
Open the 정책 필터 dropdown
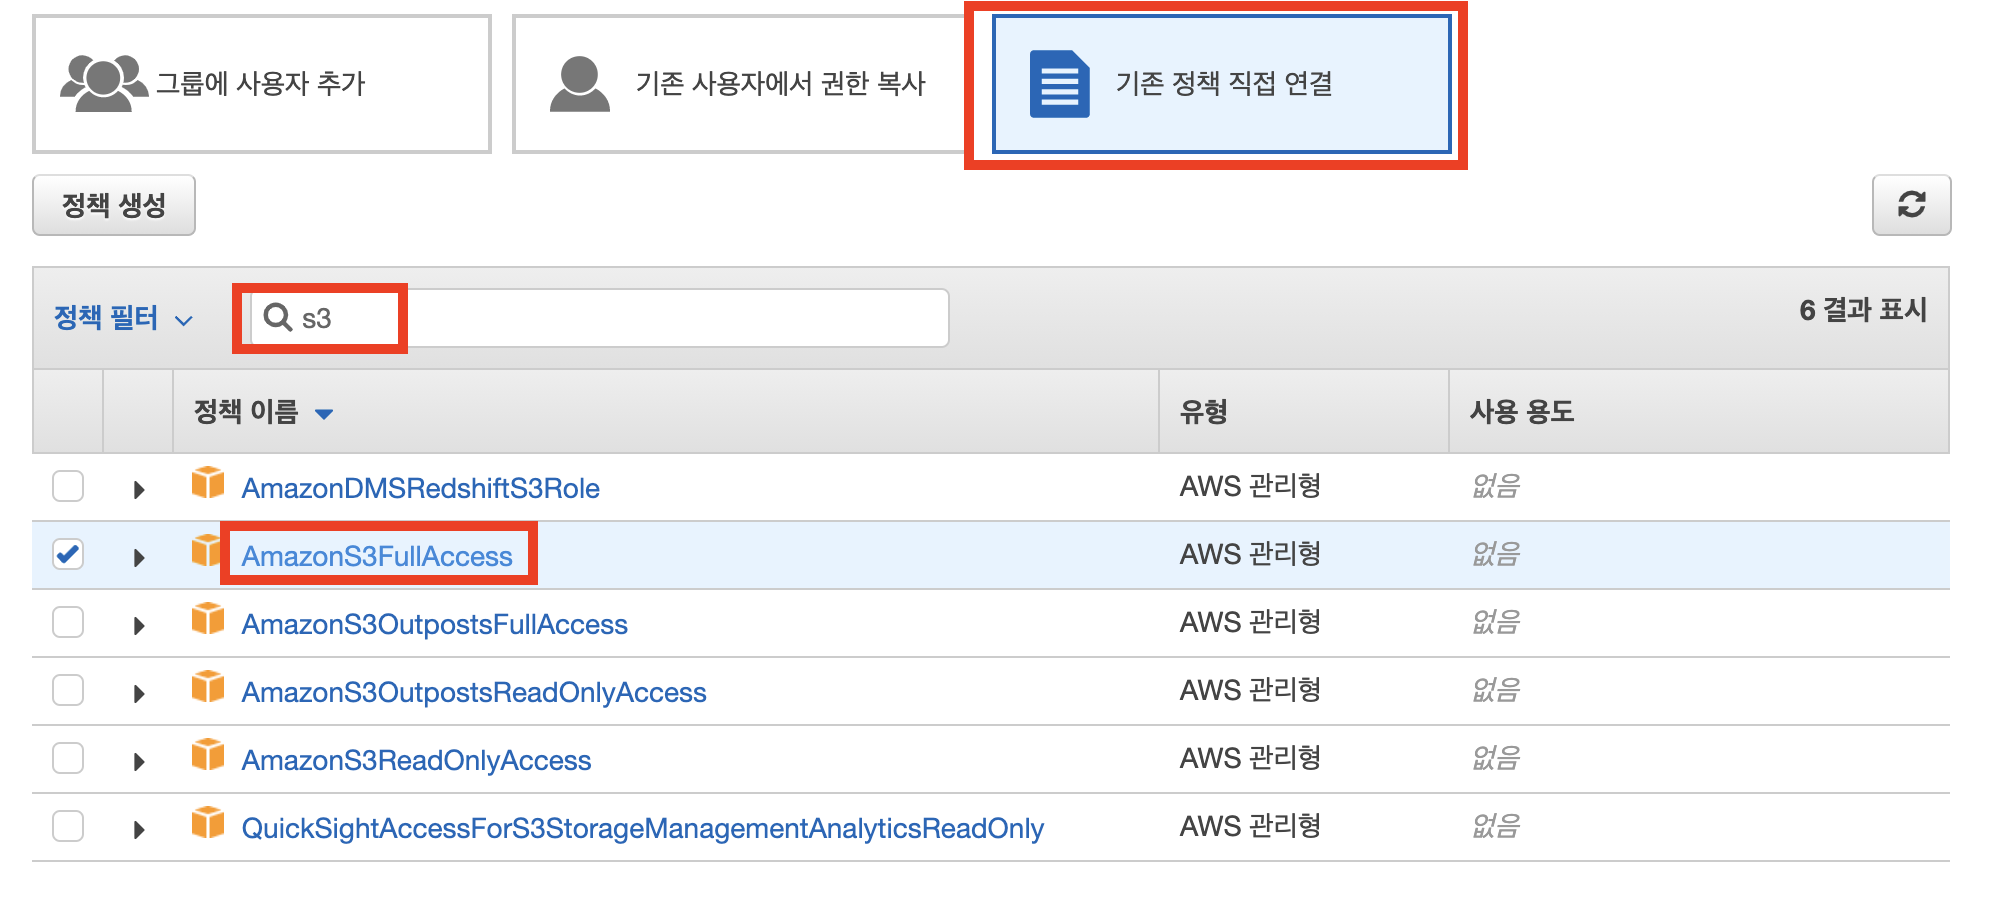coord(122,318)
